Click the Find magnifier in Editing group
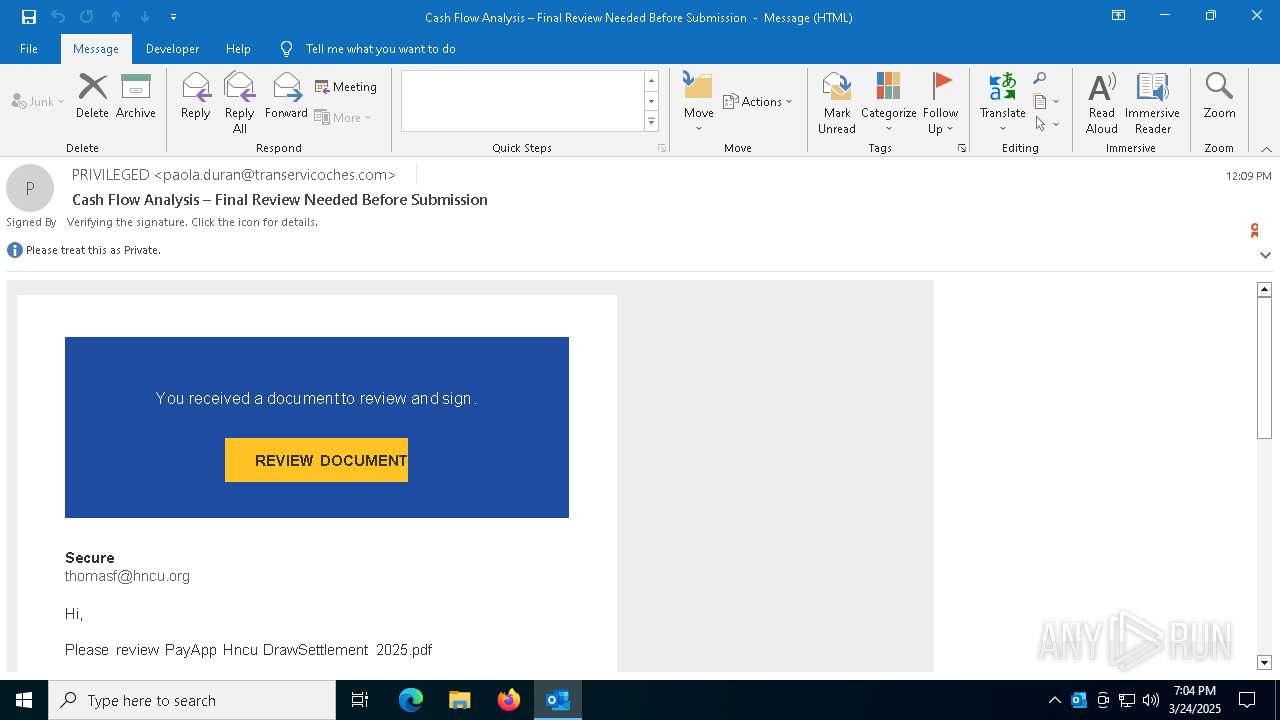Viewport: 1280px width, 720px height. [x=1040, y=79]
